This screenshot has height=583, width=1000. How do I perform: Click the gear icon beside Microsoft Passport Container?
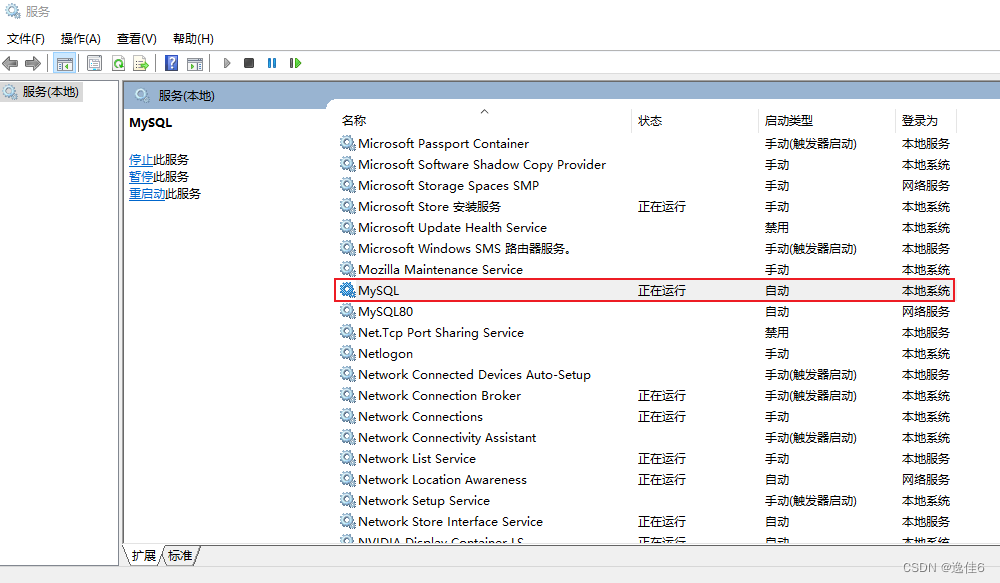(348, 144)
